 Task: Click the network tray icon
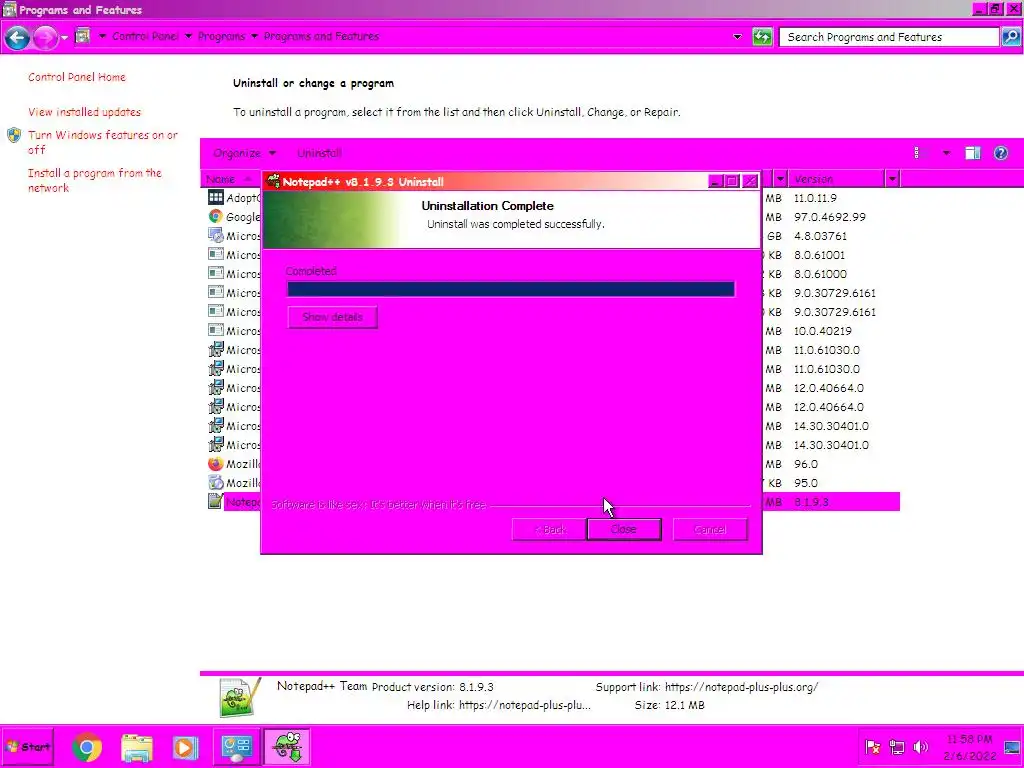(897, 747)
